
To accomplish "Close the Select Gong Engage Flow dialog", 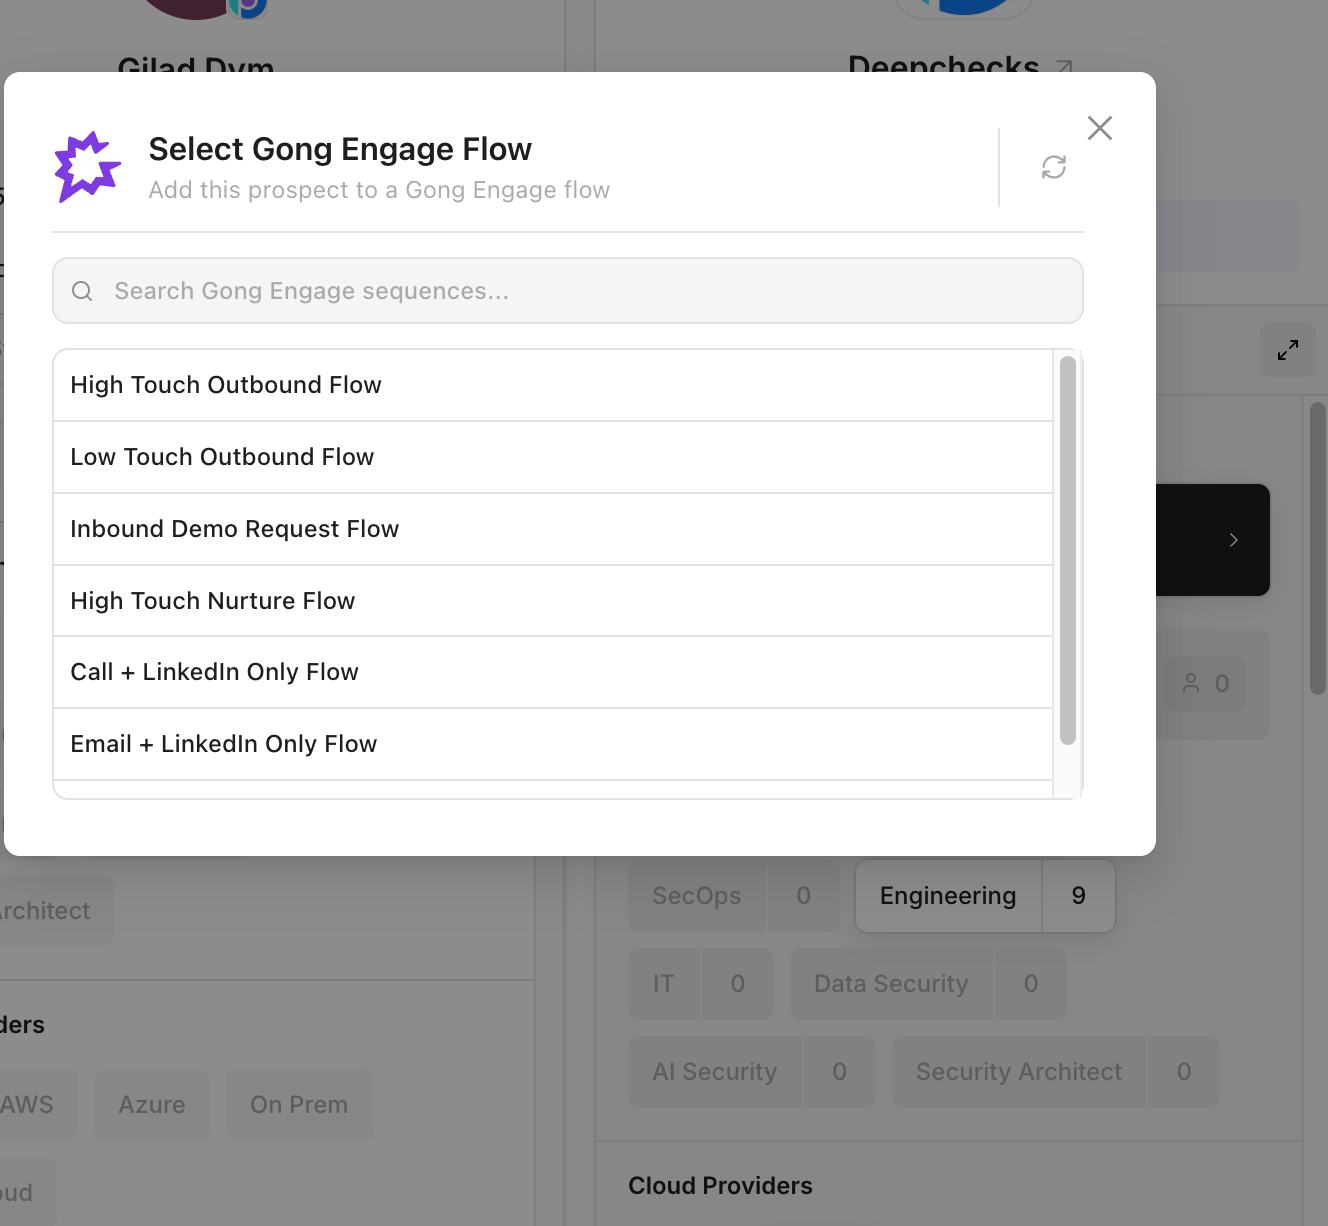I will point(1100,128).
